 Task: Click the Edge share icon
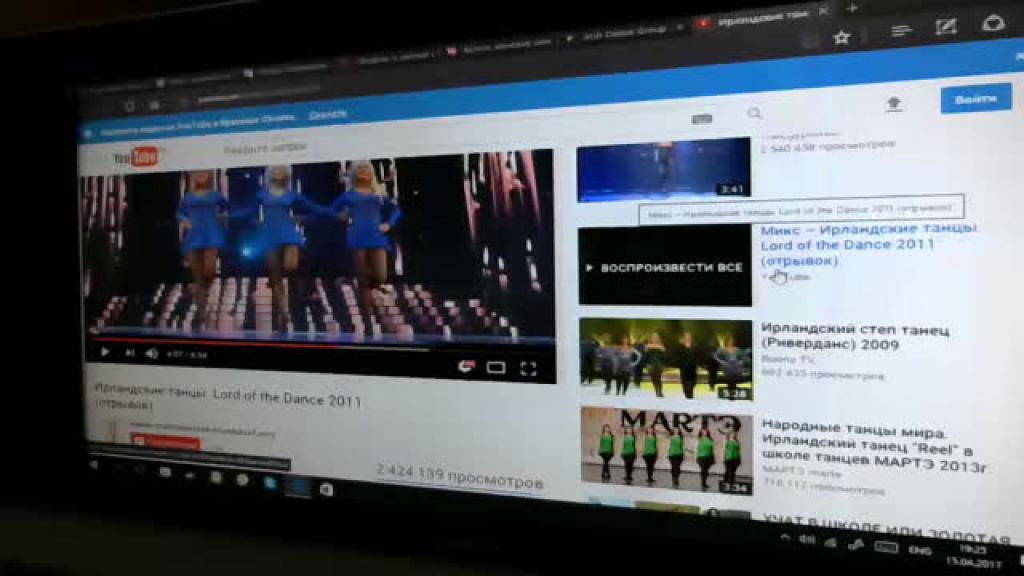pos(993,23)
